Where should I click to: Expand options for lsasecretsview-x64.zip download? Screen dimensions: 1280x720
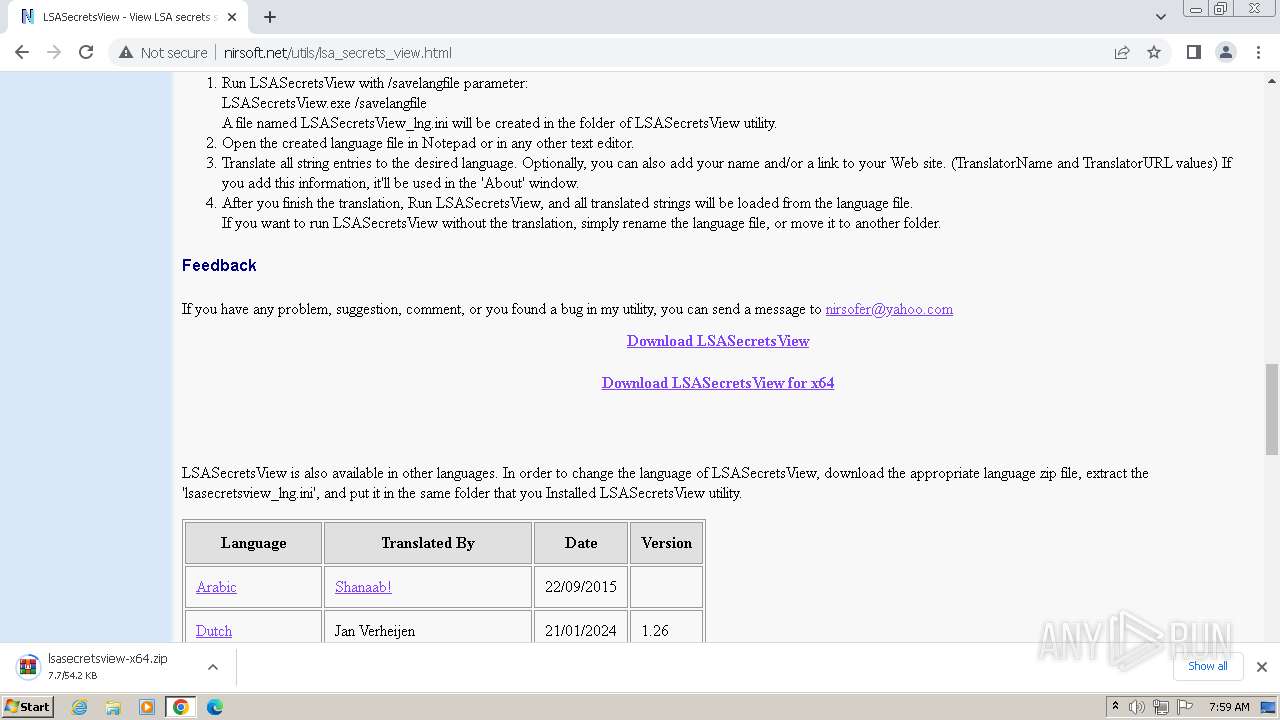pos(213,667)
